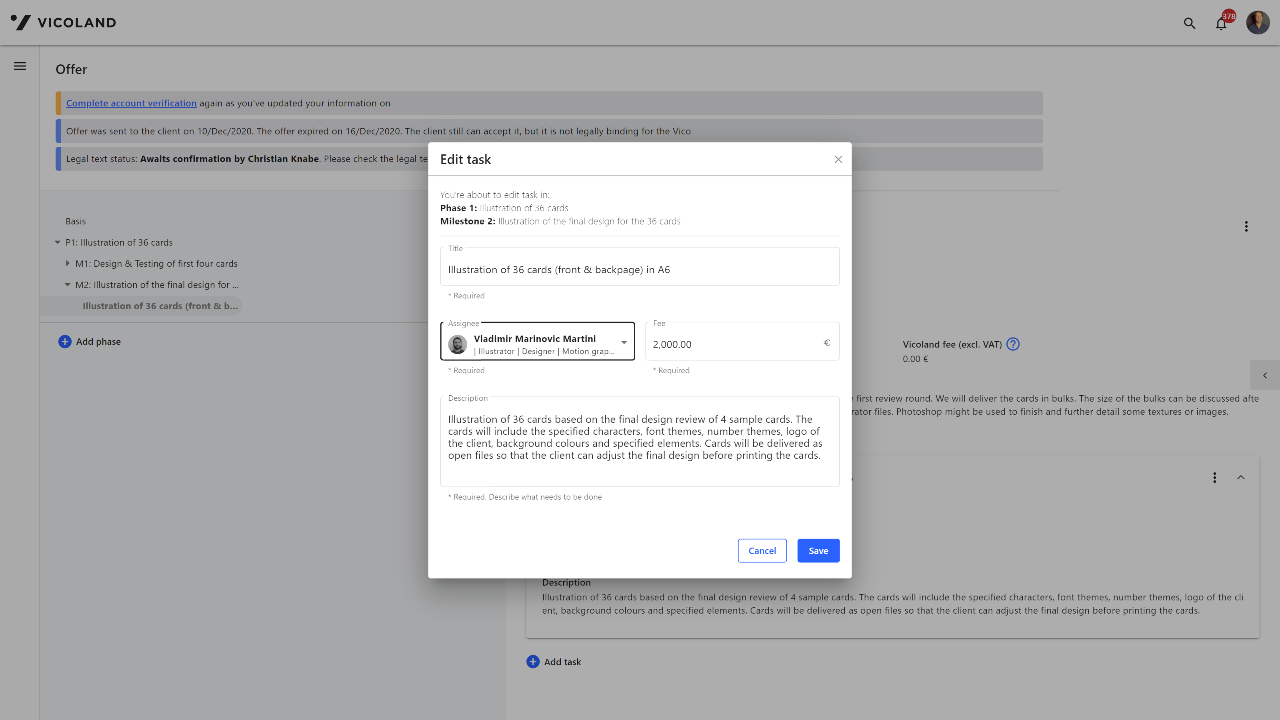Viewport: 1280px width, 720px height.
Task: Open the notifications bell
Action: [x=1221, y=23]
